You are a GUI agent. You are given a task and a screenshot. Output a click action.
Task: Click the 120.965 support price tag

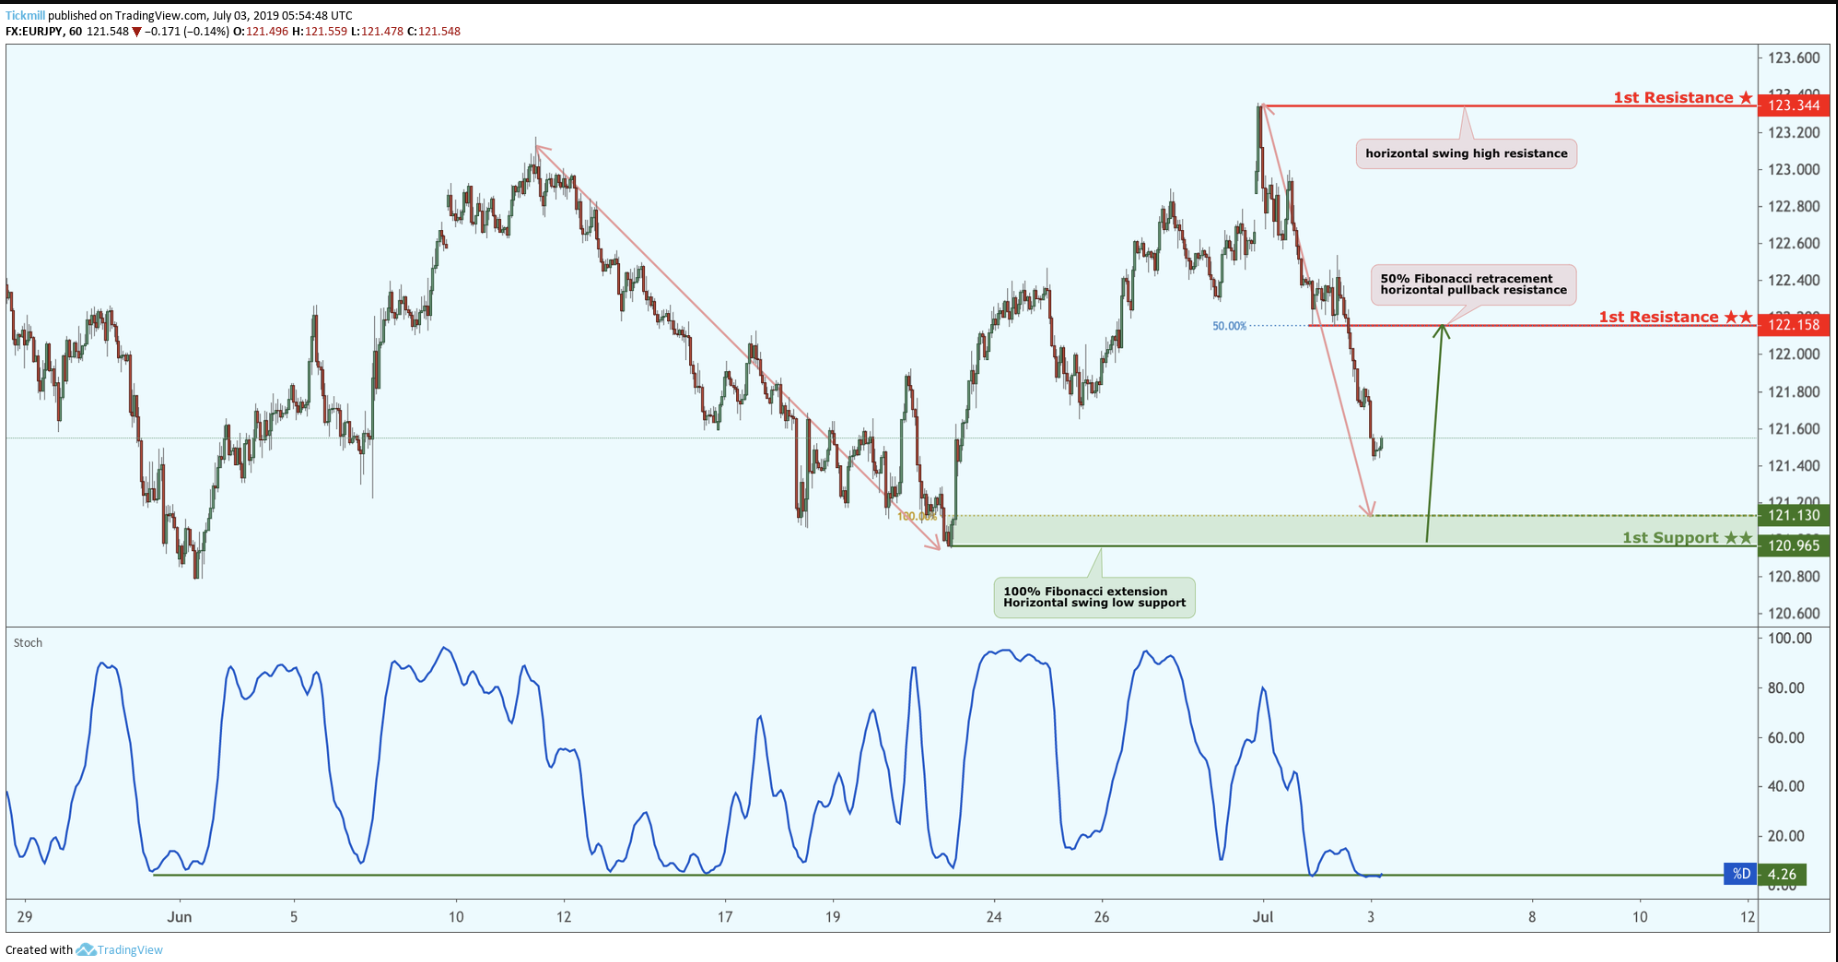pos(1794,545)
